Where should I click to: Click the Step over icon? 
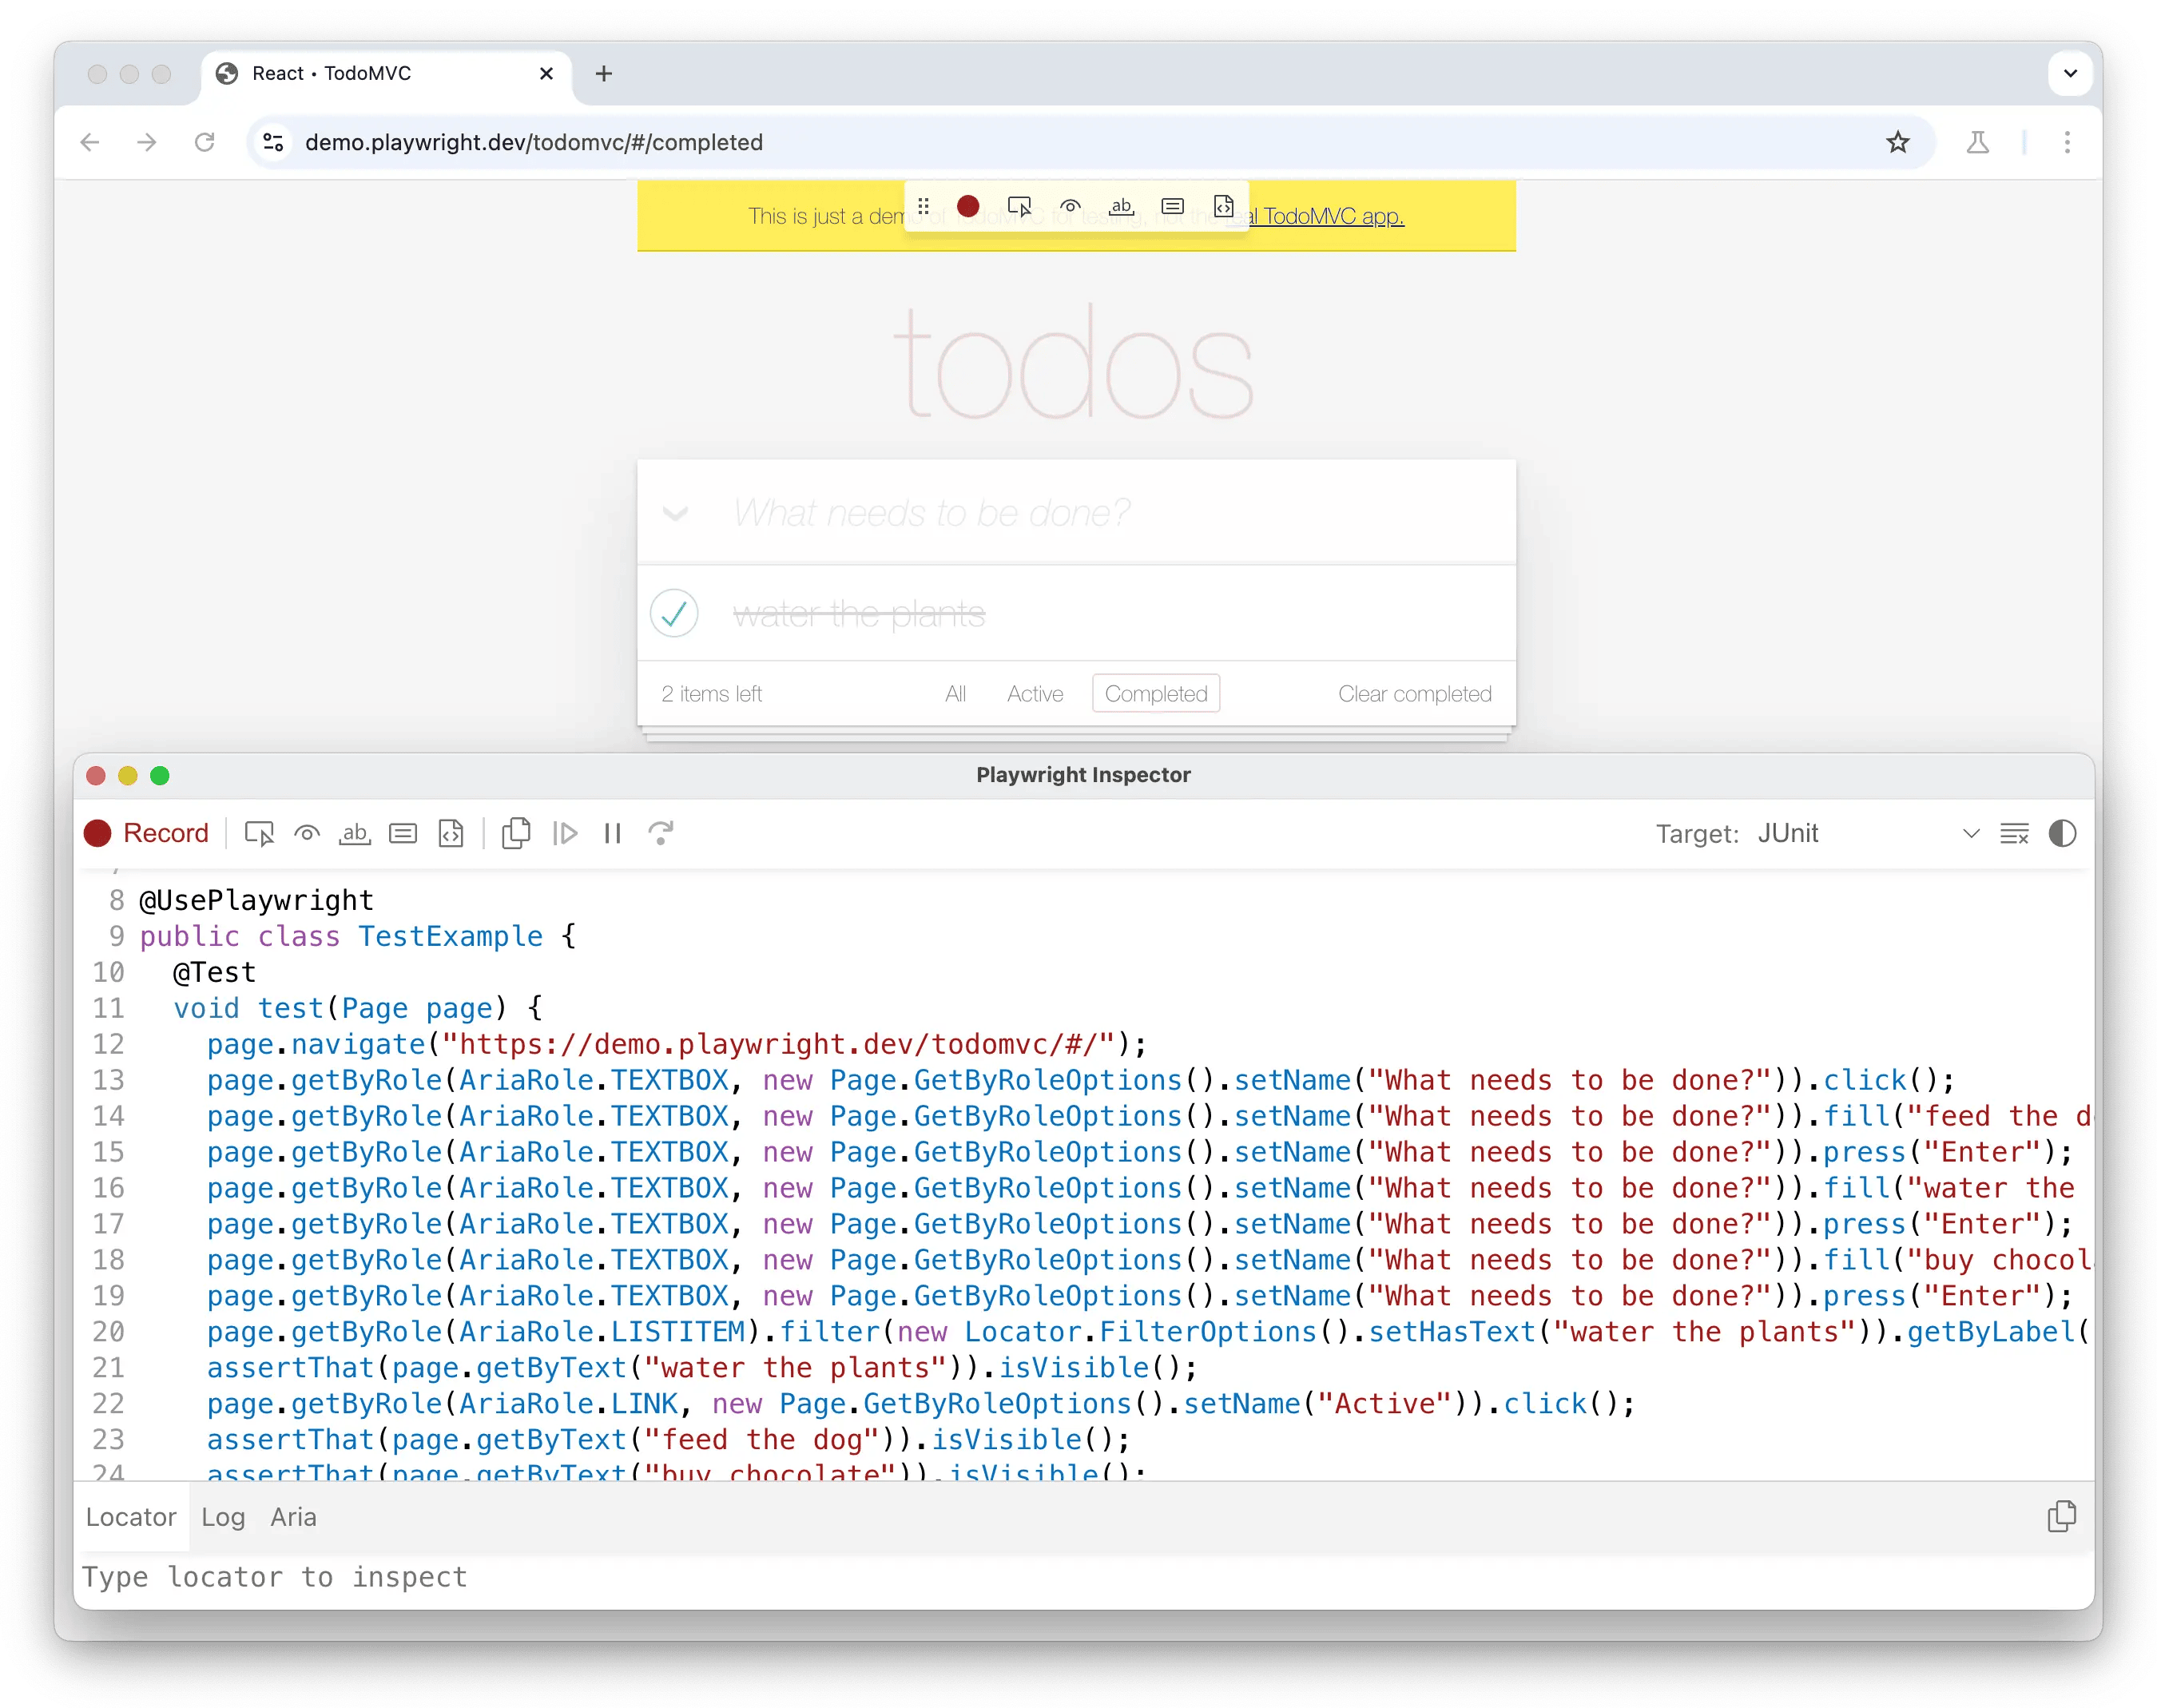click(x=661, y=833)
